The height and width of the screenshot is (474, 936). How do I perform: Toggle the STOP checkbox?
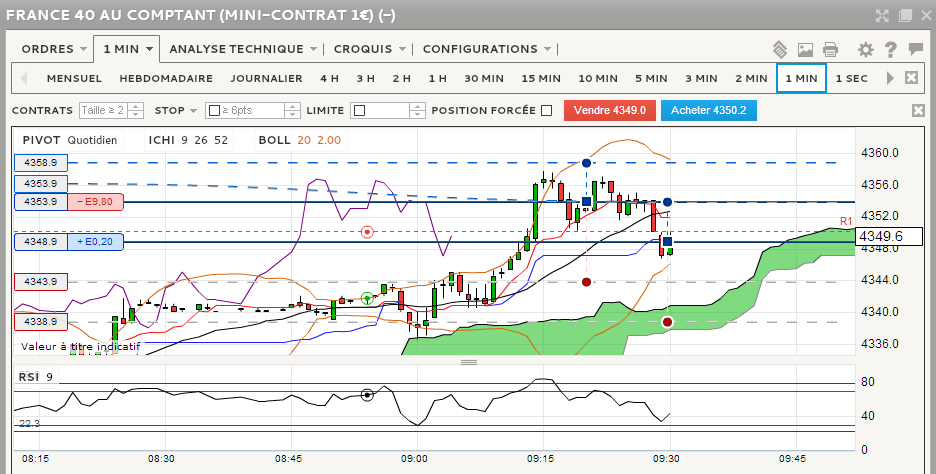pos(214,111)
